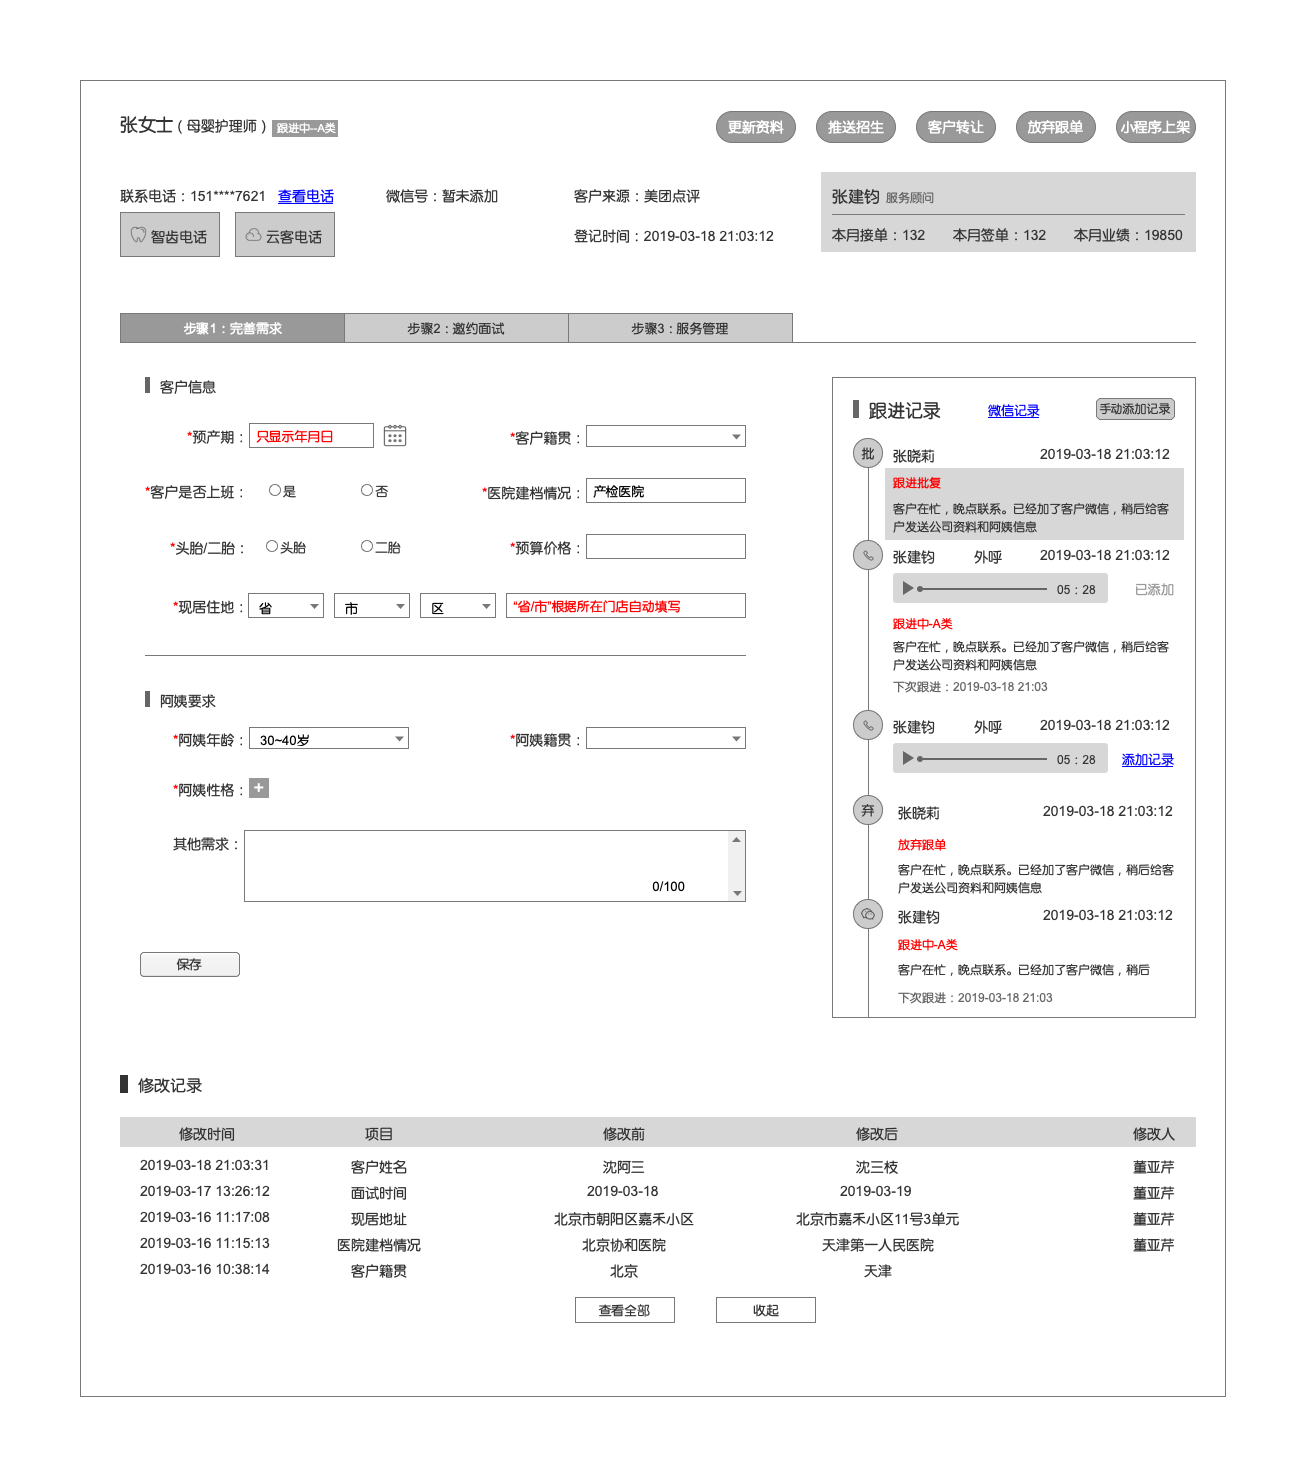The height and width of the screenshot is (1477, 1306).
Task: Click the first recording's progress slider
Action: coord(982,589)
